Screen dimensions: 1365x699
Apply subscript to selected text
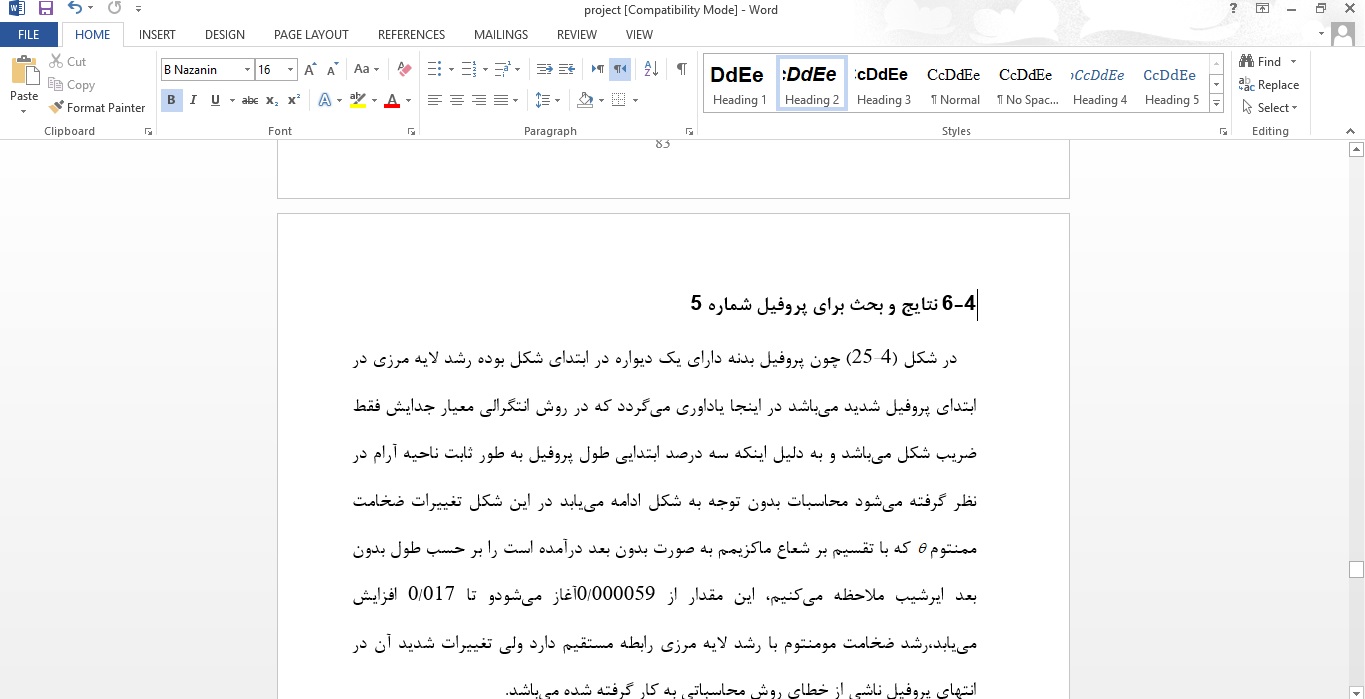point(270,99)
